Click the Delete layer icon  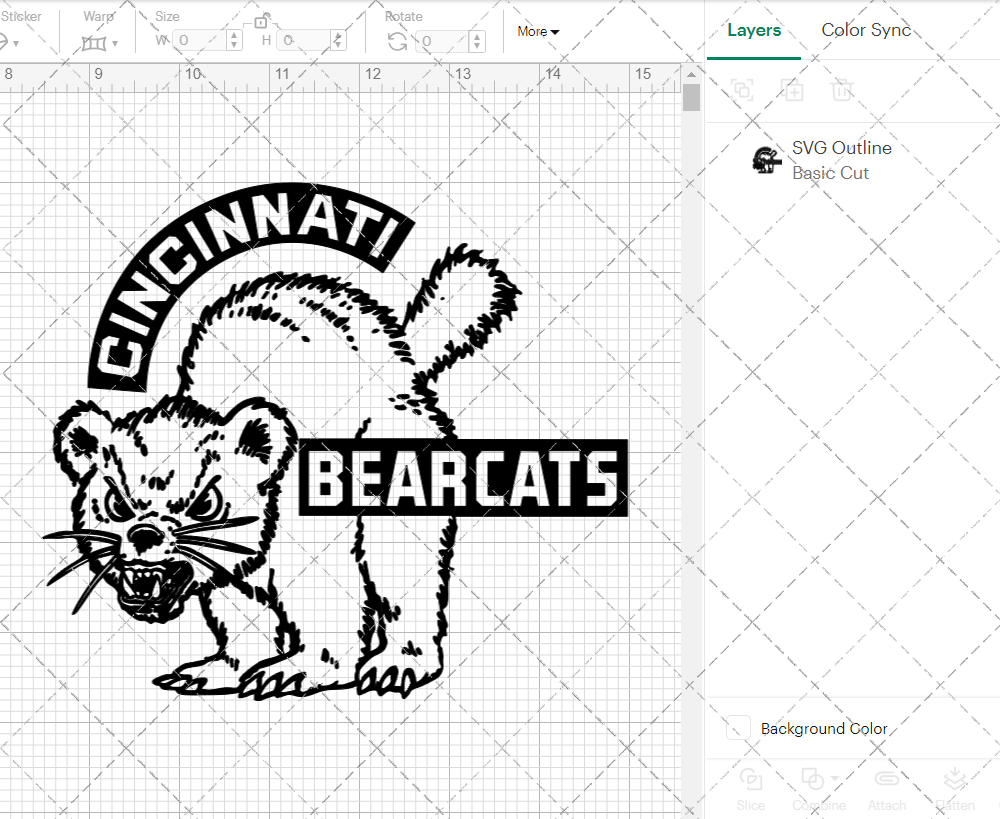coord(842,91)
